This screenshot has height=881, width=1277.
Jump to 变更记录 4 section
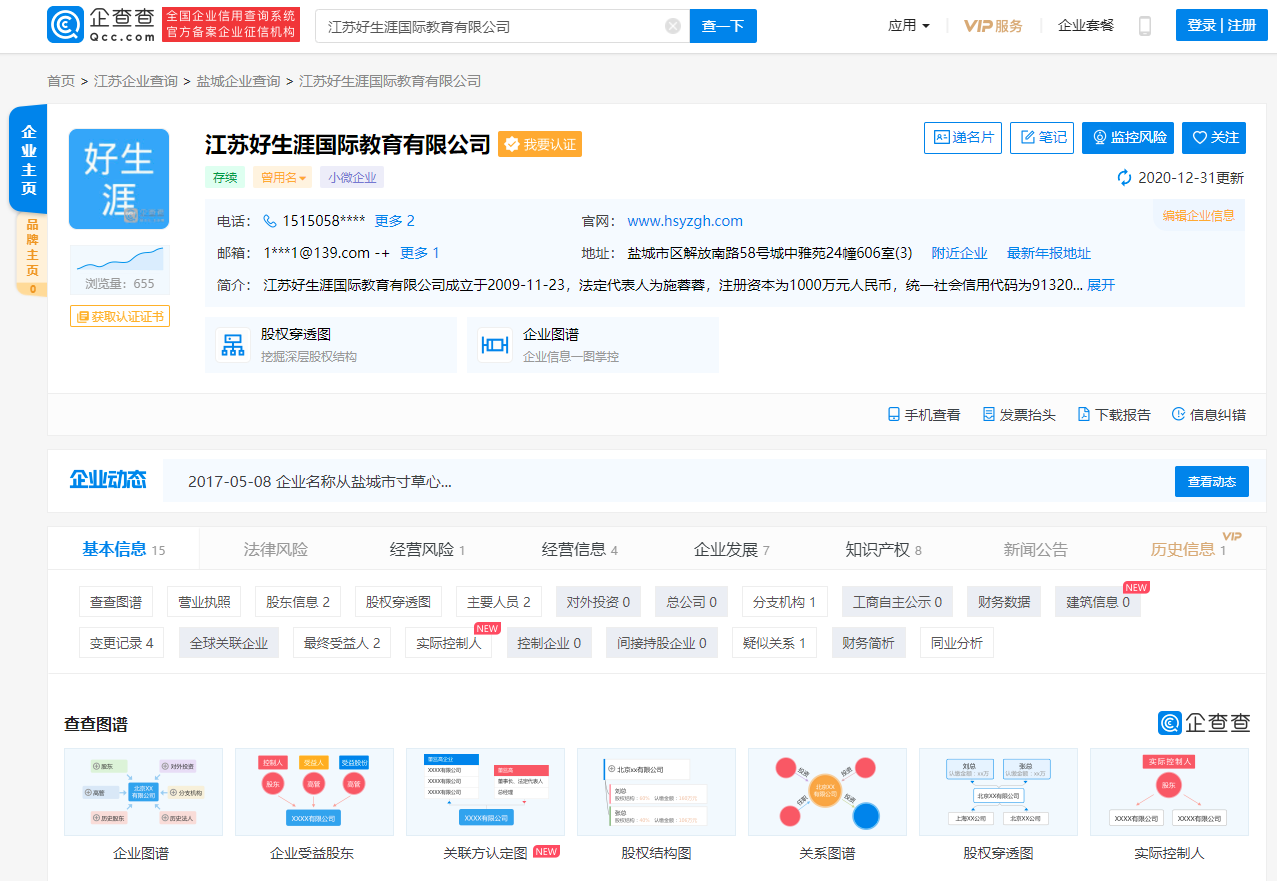tap(122, 643)
